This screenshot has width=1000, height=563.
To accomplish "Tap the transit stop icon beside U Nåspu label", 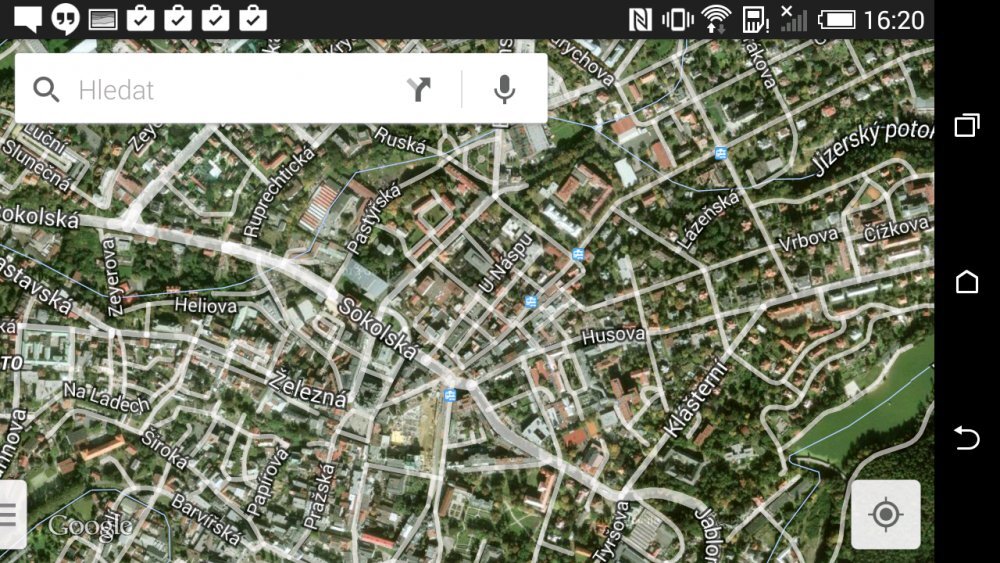I will pos(531,301).
